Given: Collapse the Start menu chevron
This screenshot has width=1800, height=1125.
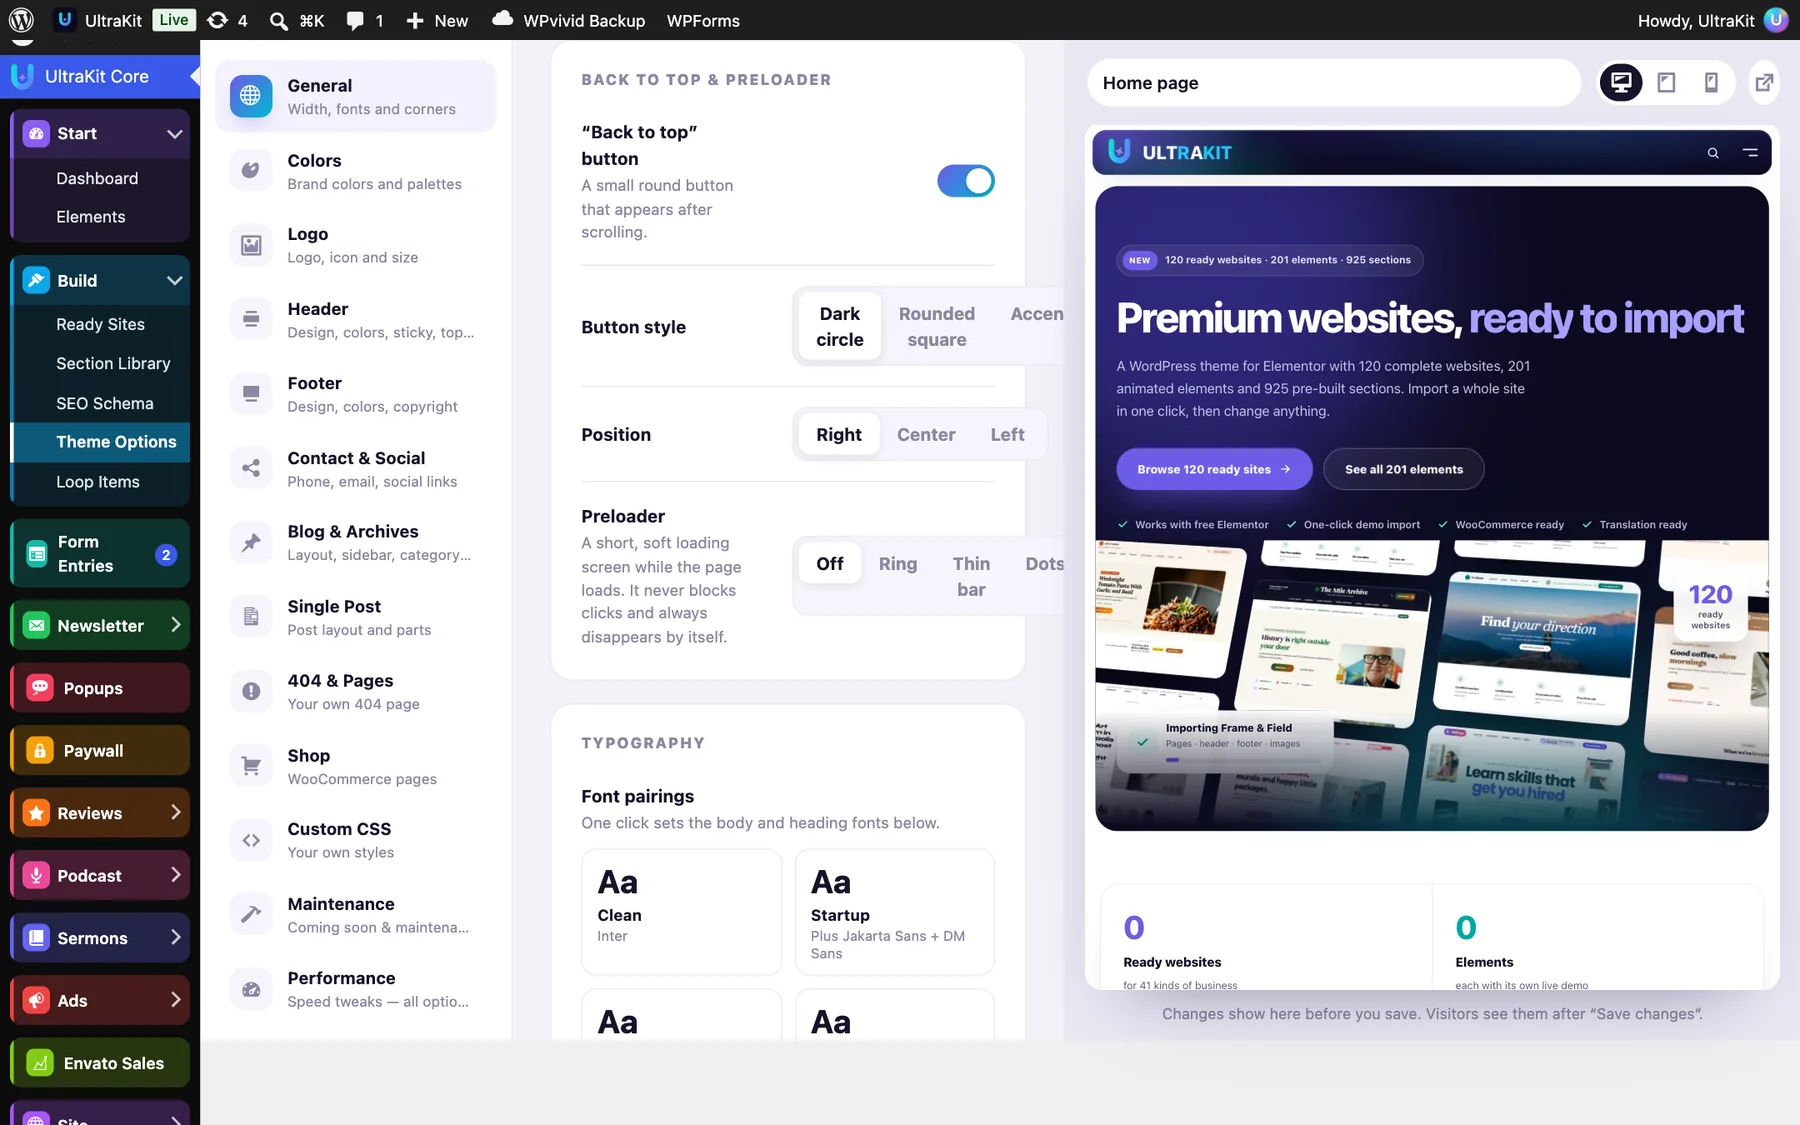Looking at the screenshot, I should [x=175, y=134].
